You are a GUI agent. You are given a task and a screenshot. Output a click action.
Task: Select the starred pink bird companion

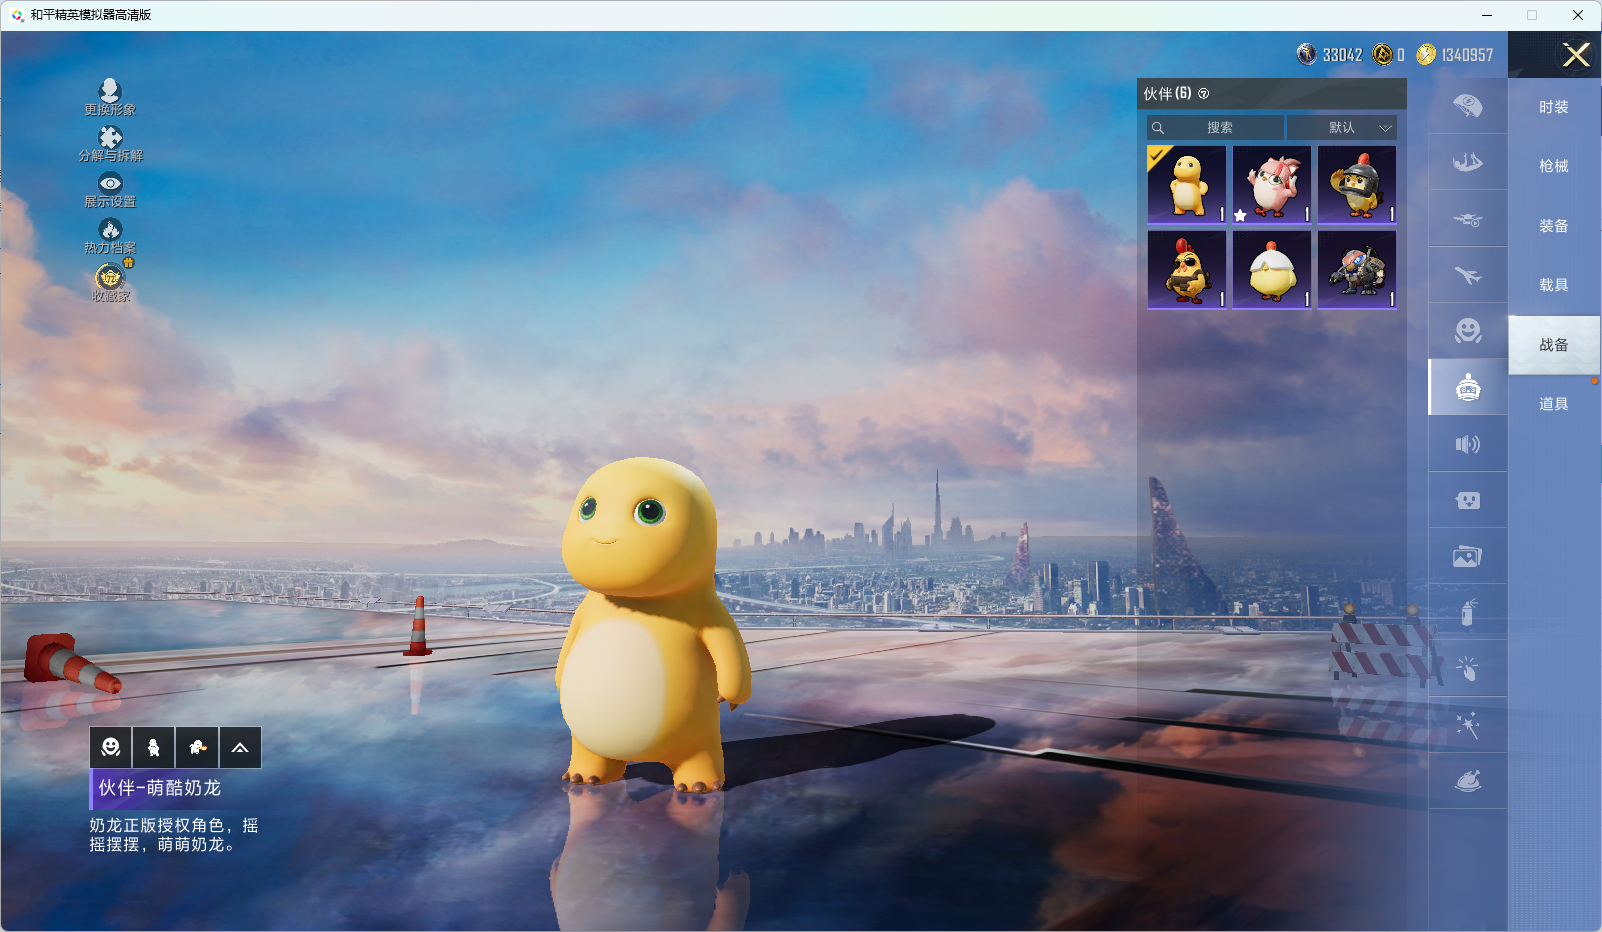coord(1271,185)
